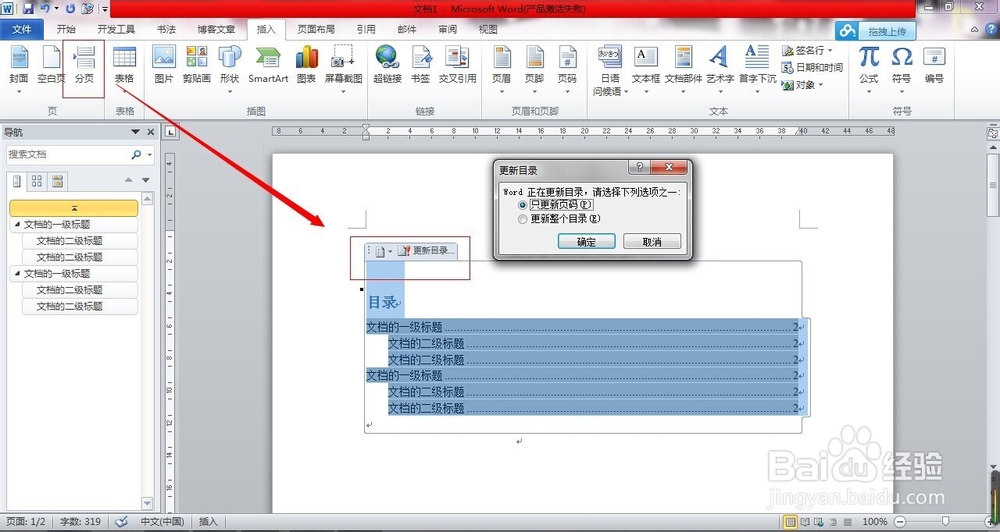This screenshot has height=532, width=1000.
Task: Open the 文件 tab
Action: 22,29
